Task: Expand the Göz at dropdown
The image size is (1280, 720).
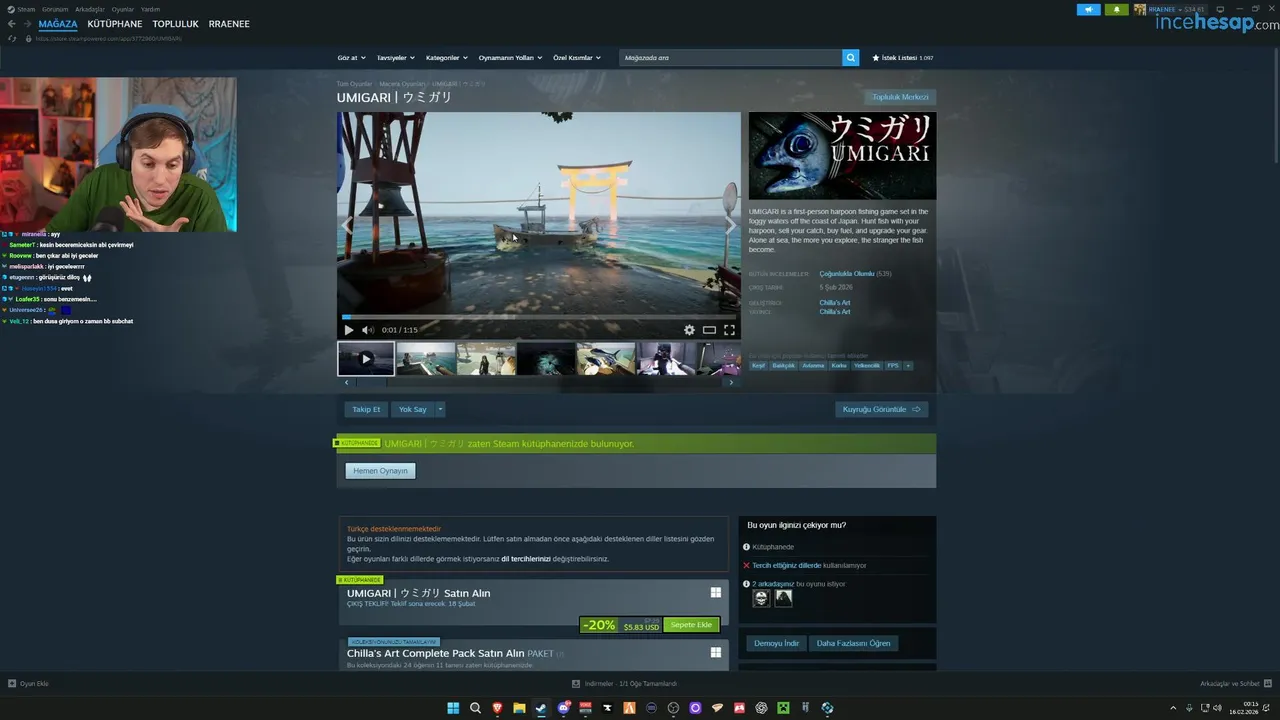Action: 351,58
